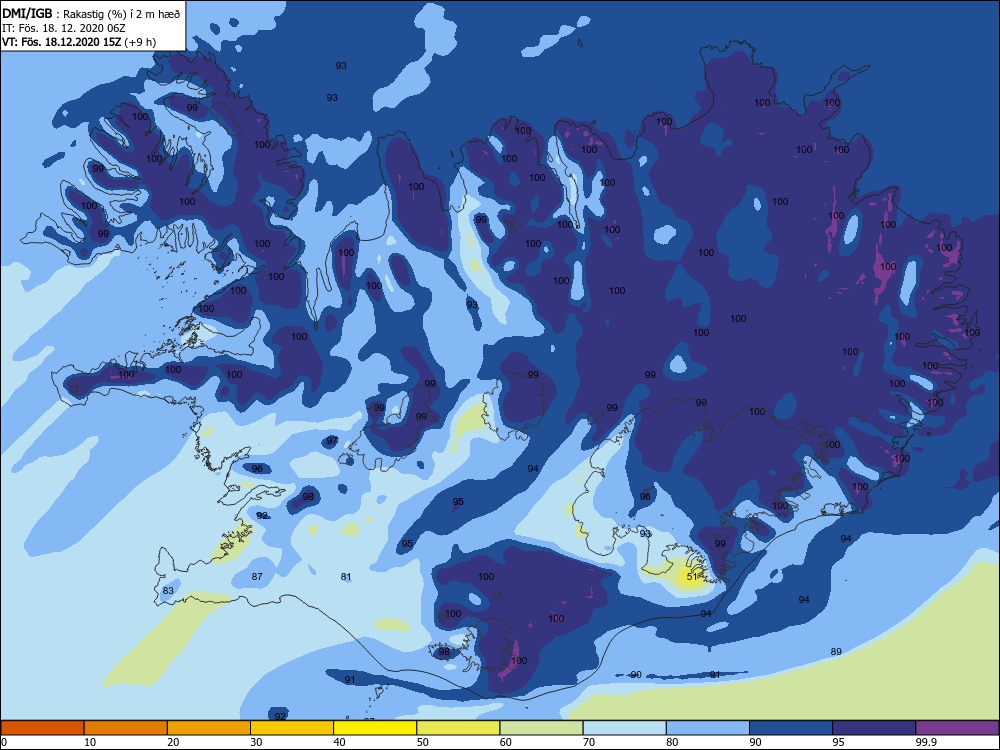
Task: Select the dark blue 90–95 legend swatch
Action: tap(791, 728)
